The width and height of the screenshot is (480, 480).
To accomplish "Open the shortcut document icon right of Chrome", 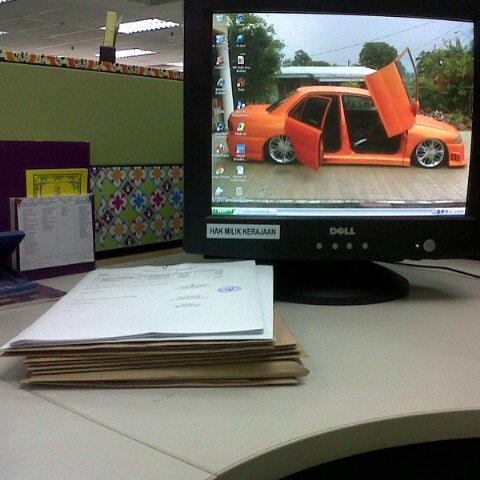I will (x=240, y=170).
